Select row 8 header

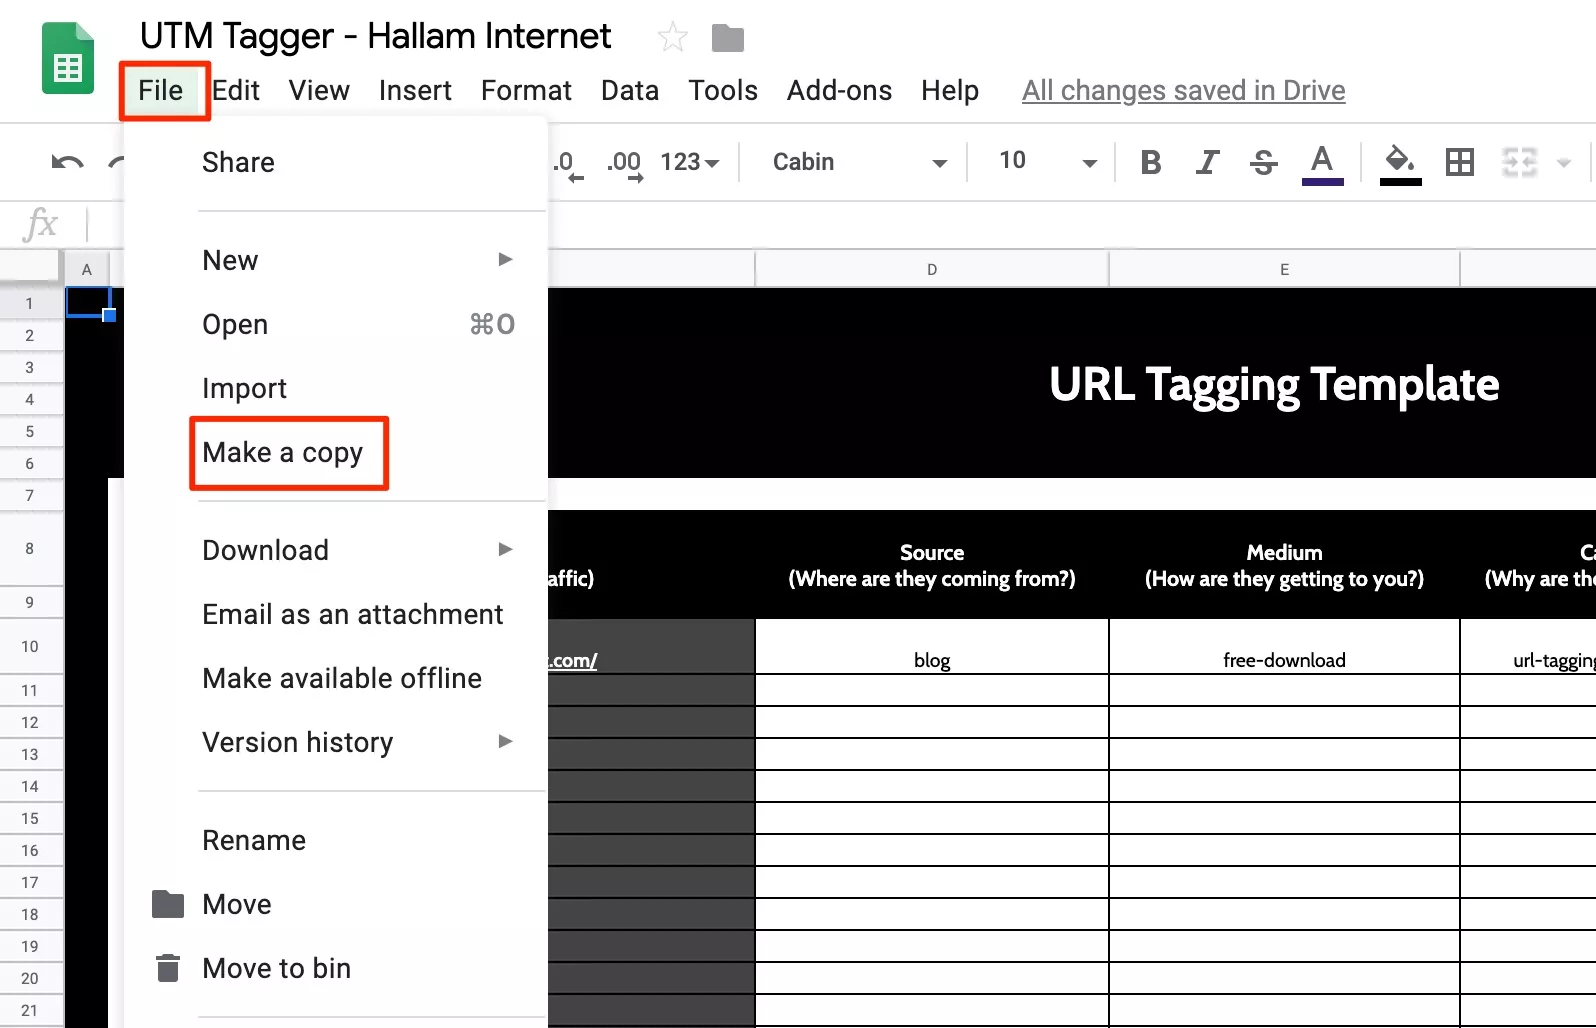click(x=30, y=548)
